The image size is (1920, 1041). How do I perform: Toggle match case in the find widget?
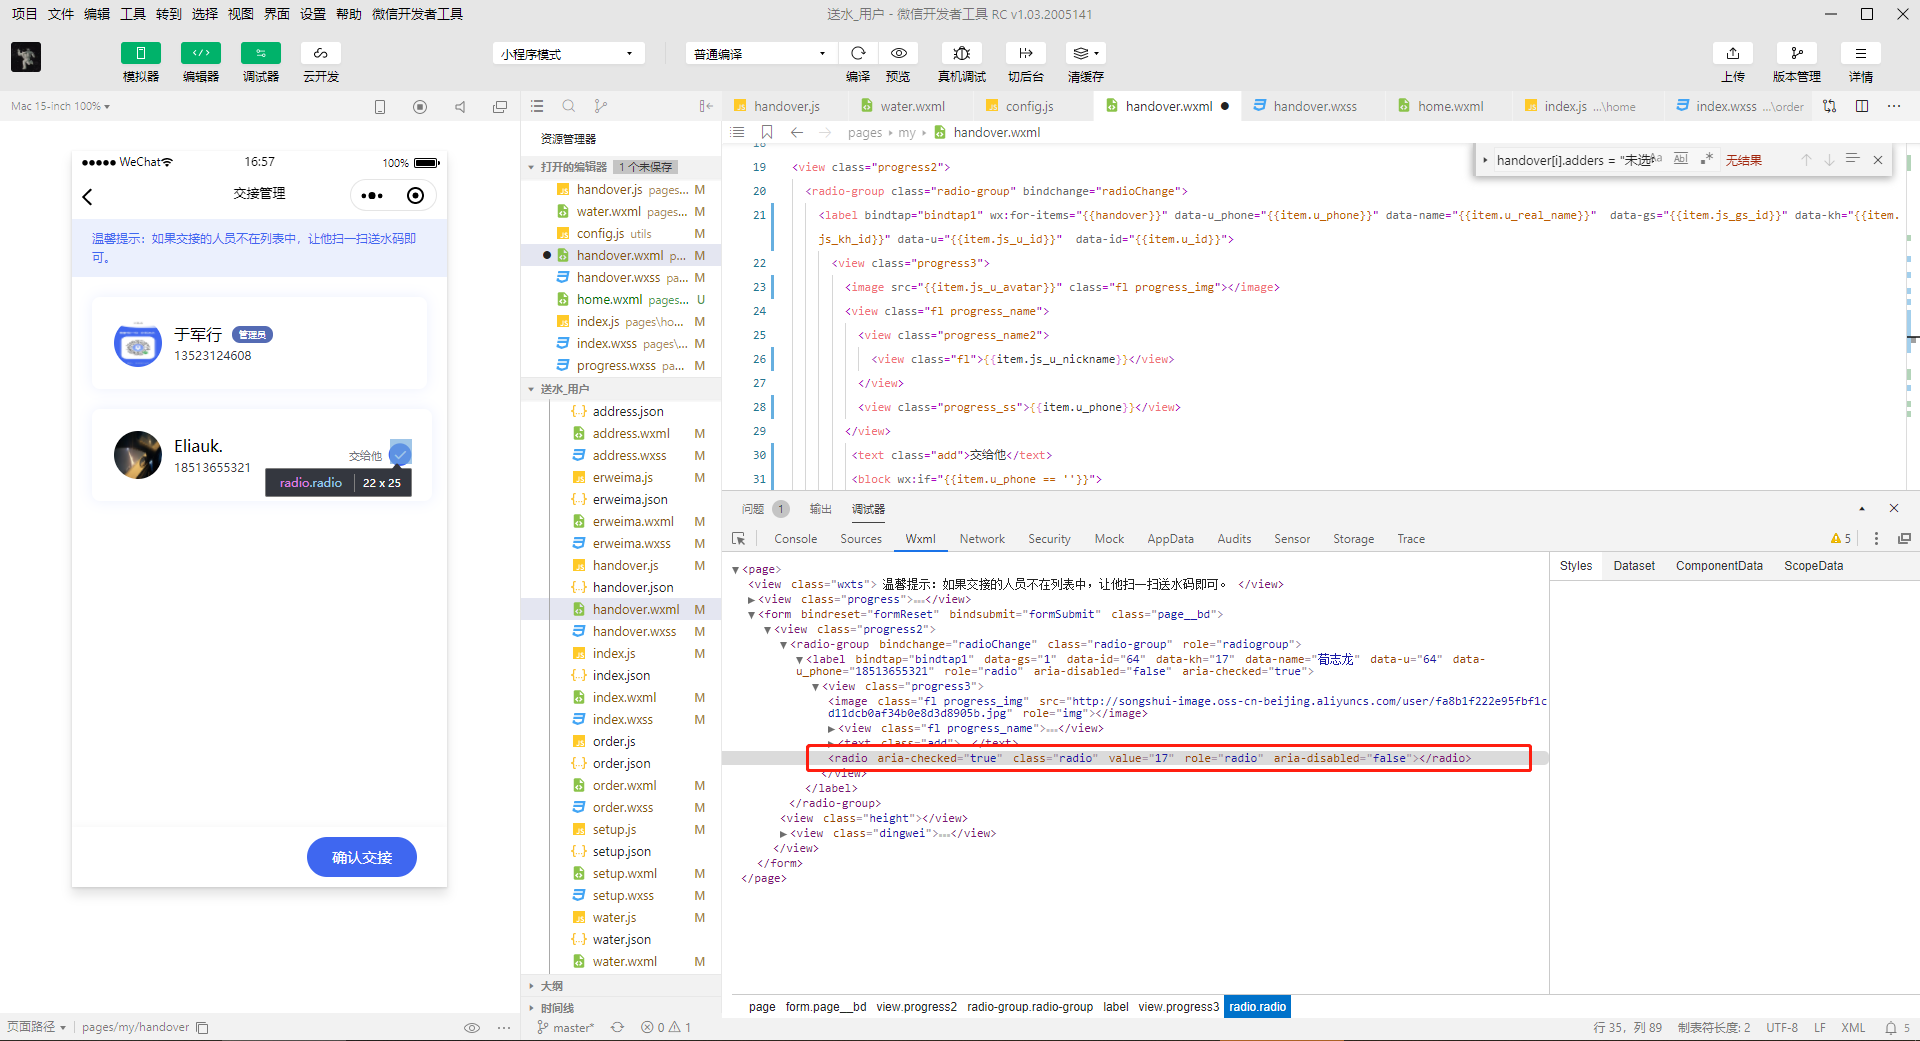[x=1657, y=159]
